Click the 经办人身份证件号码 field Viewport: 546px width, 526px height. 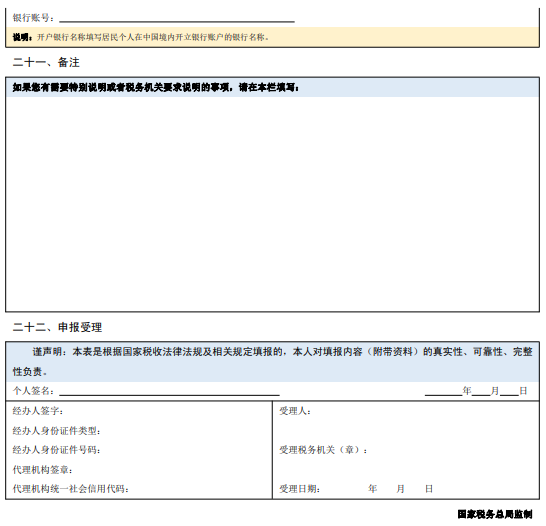click(186, 450)
